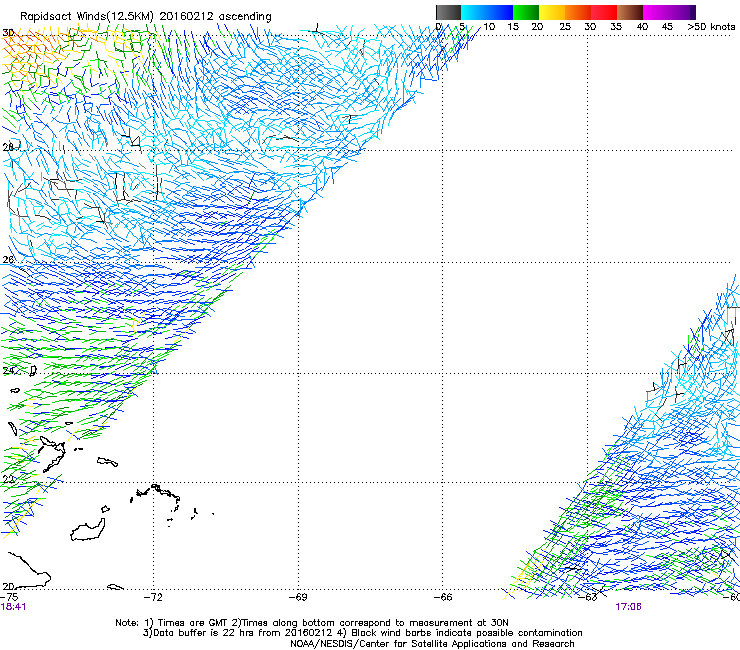Click the purple time stamp '18:41'
The image size is (740, 650).
[13, 607]
